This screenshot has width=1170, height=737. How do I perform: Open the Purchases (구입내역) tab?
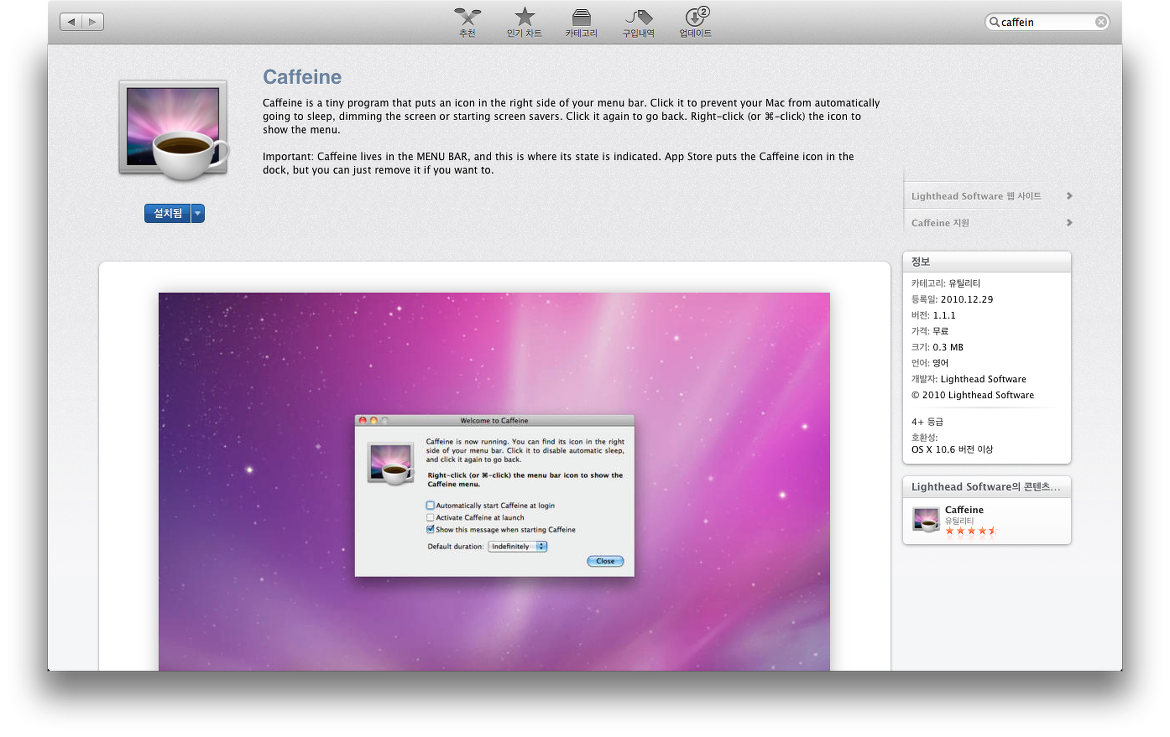tap(639, 22)
